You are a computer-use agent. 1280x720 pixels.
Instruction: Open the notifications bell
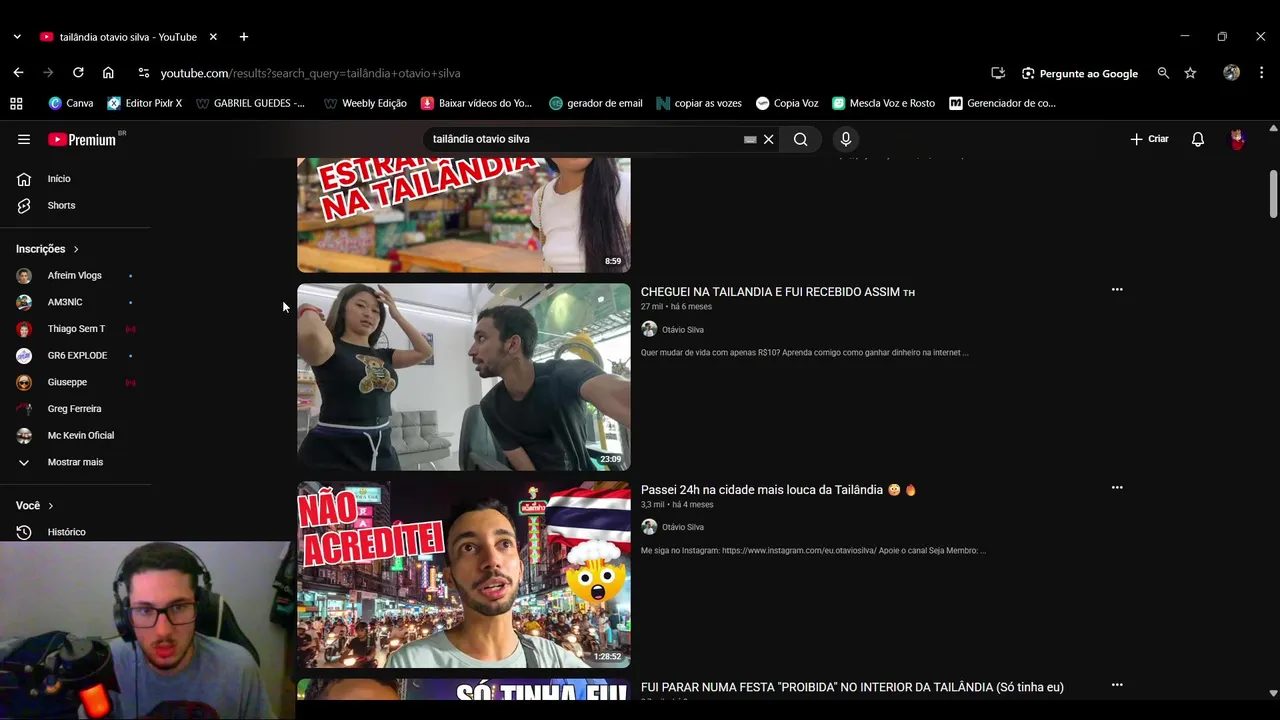(1198, 139)
